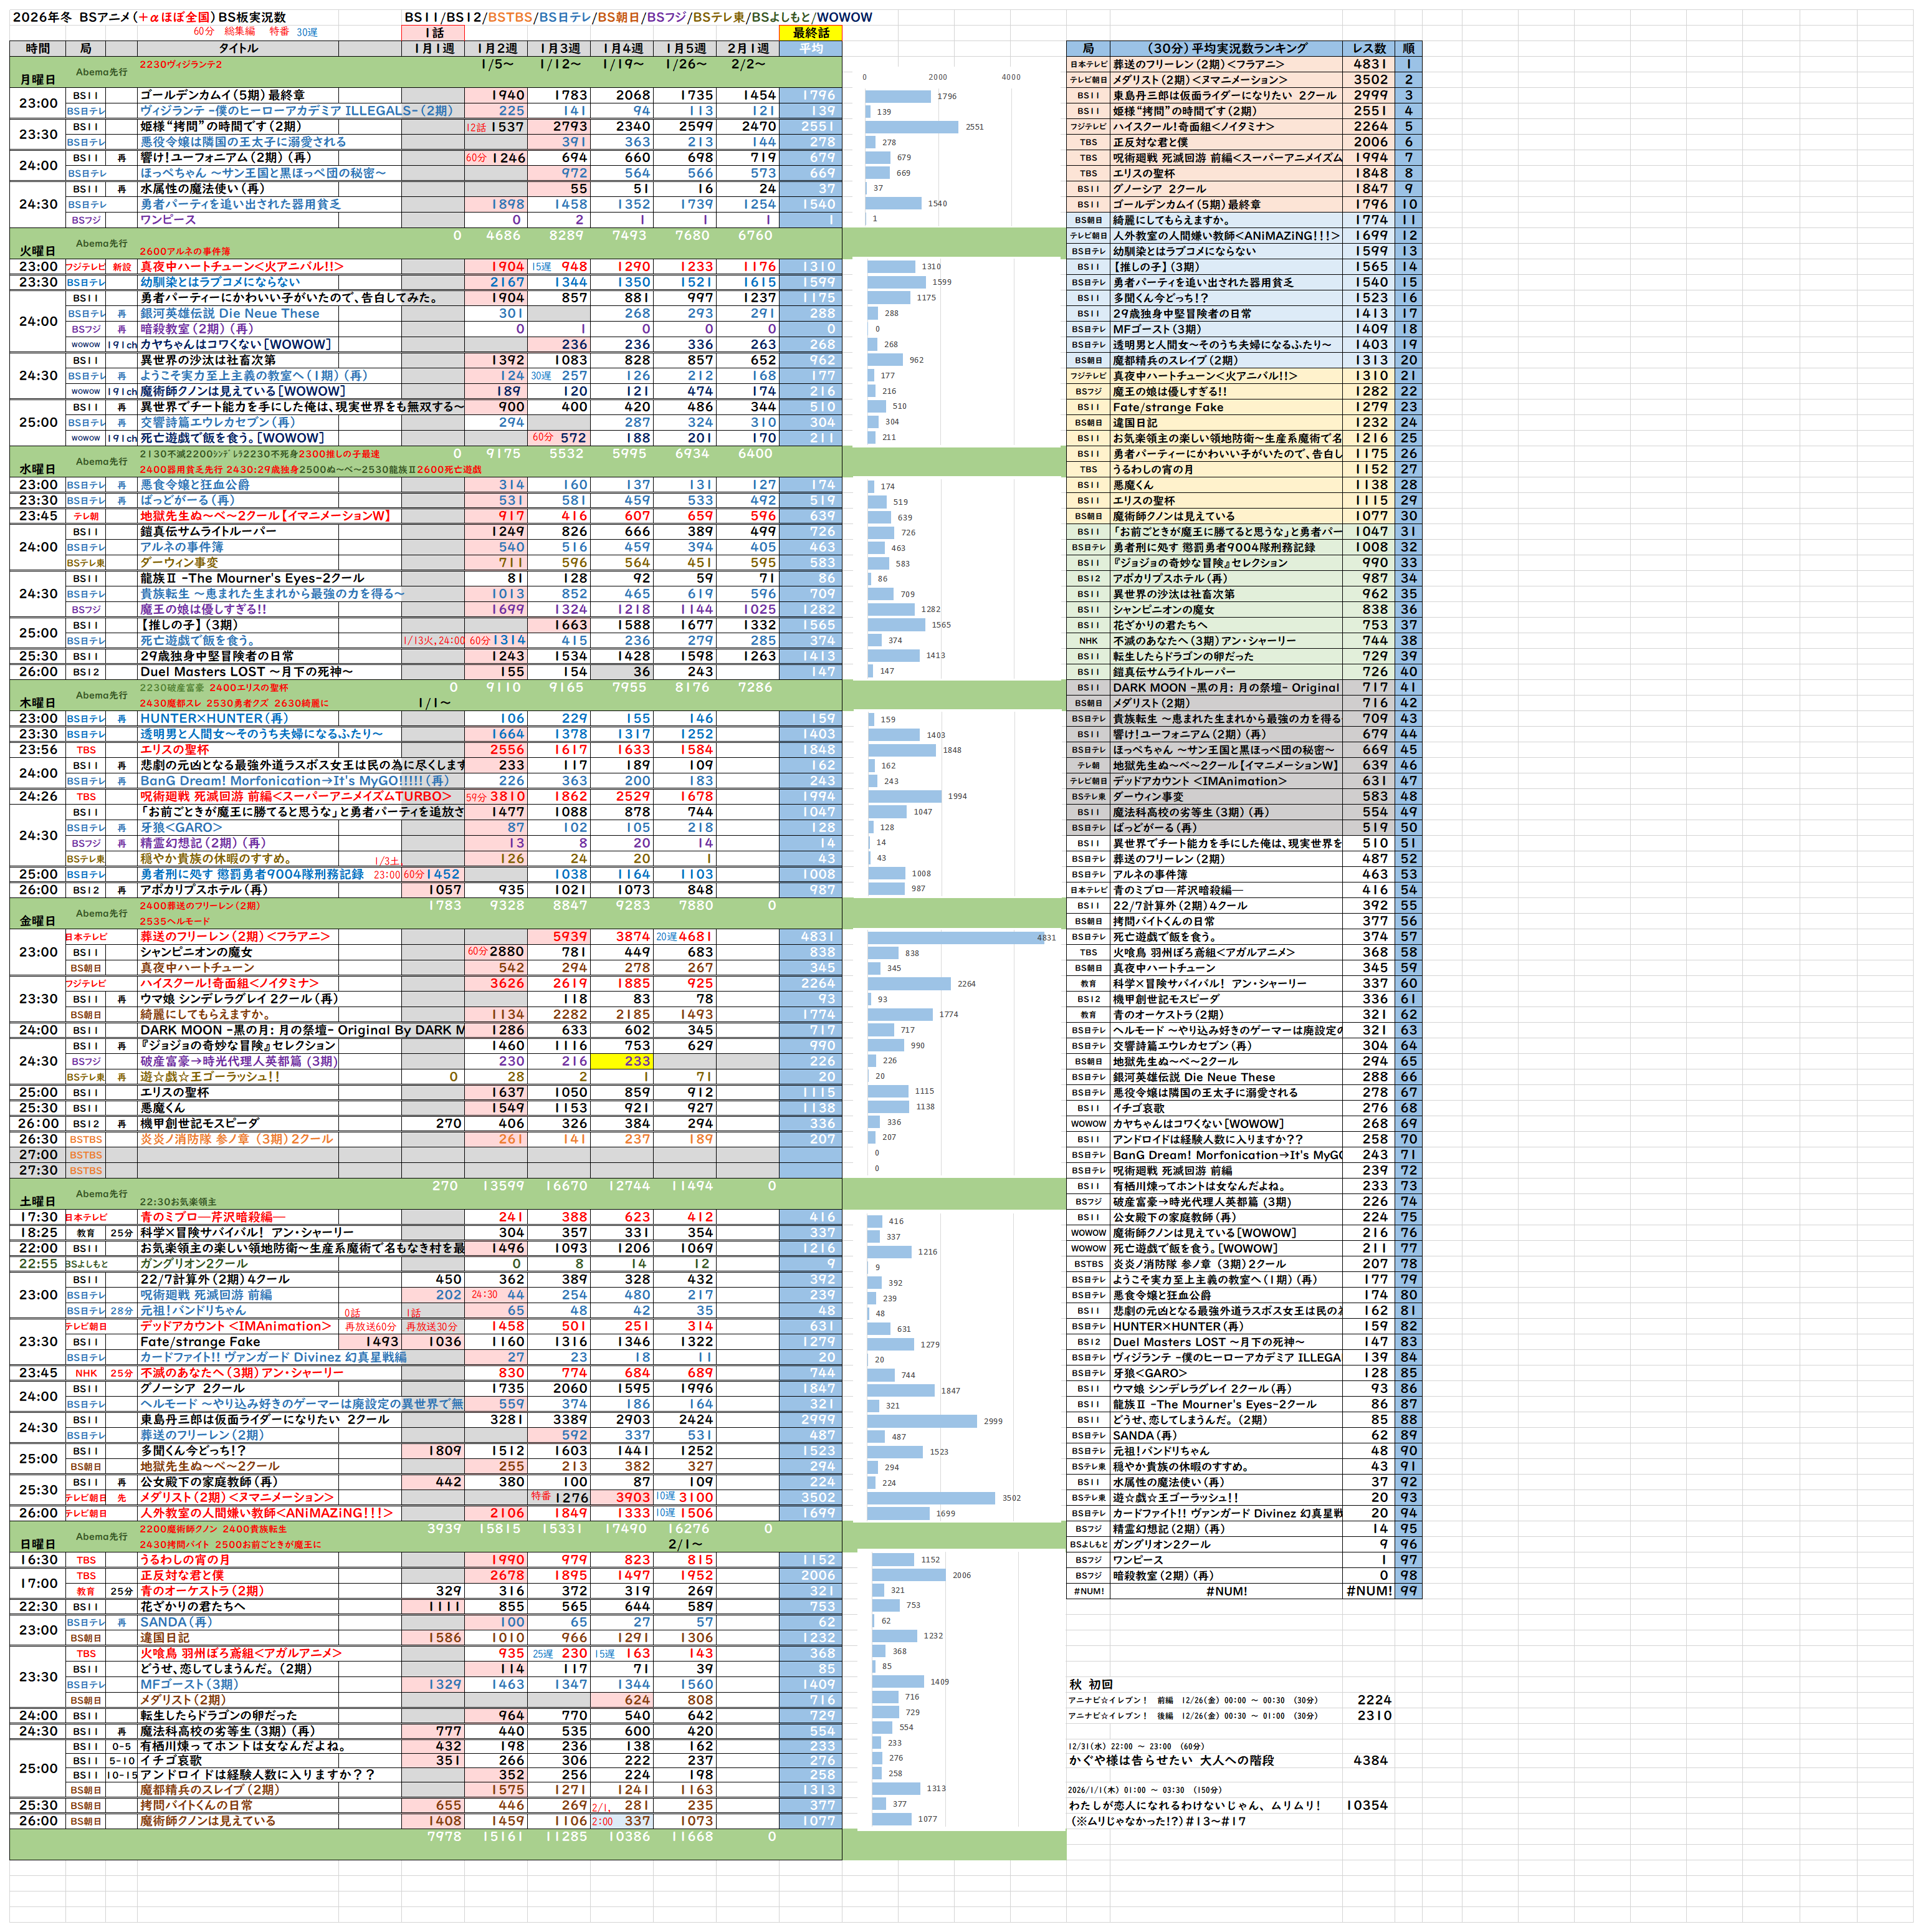Select the レス数 header in ranking table
Viewport: 1923px width, 1932px height.
click(1369, 48)
